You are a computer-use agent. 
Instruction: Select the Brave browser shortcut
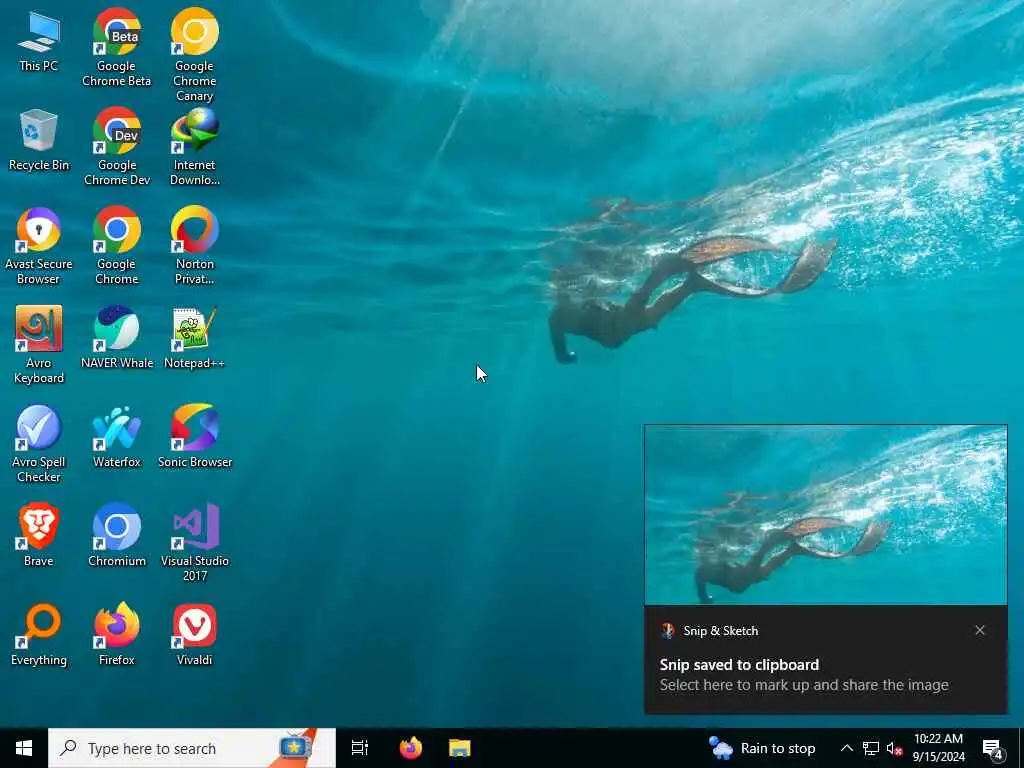(39, 536)
